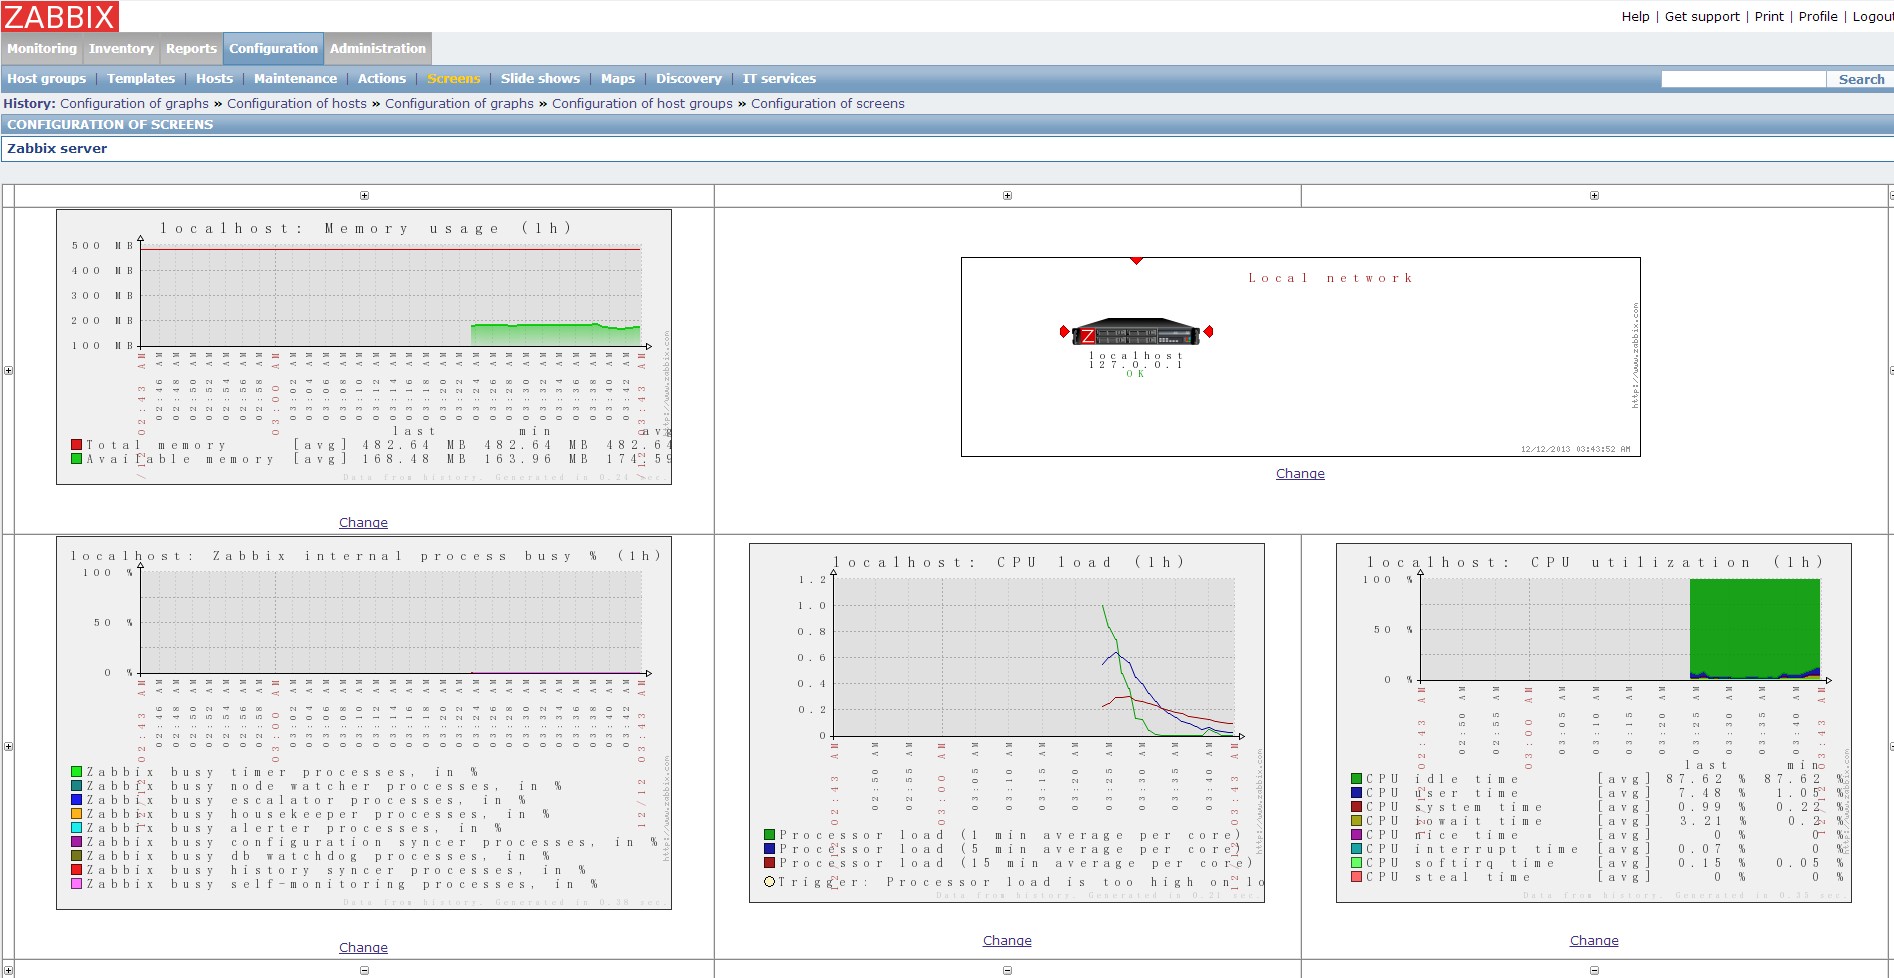Click the add-row plus icon beside internal process row
The height and width of the screenshot is (978, 1894).
(x=8, y=747)
